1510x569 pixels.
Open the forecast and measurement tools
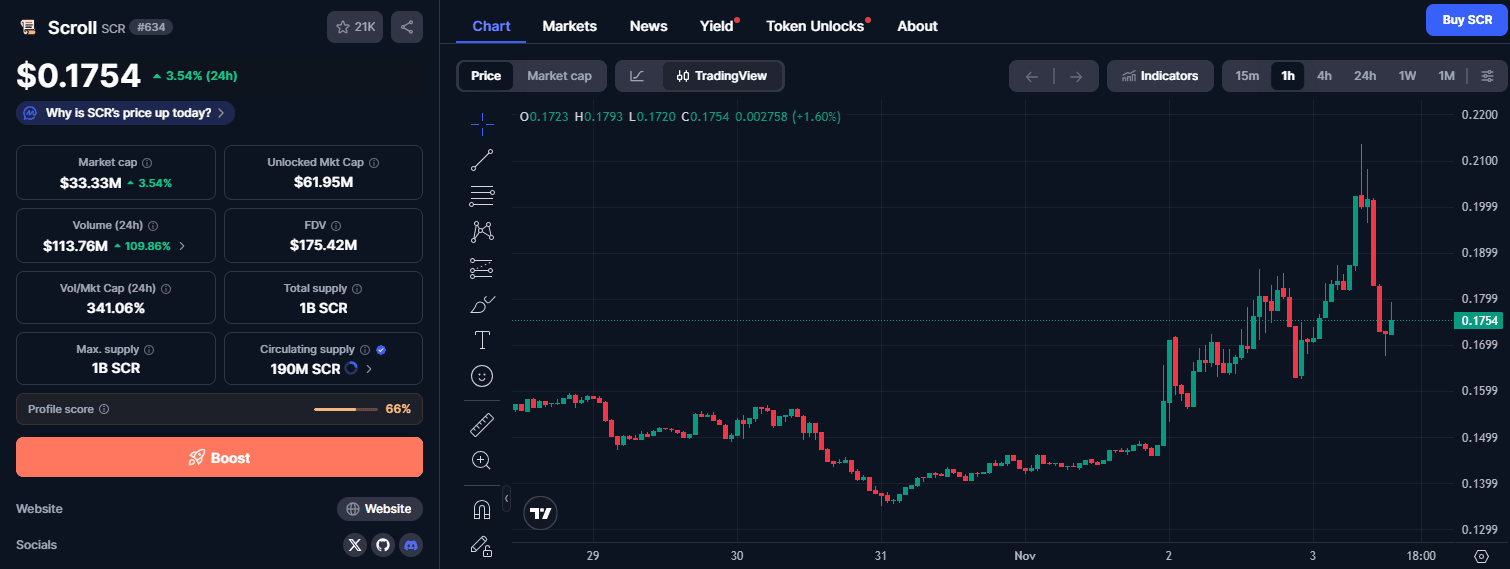coord(482,268)
